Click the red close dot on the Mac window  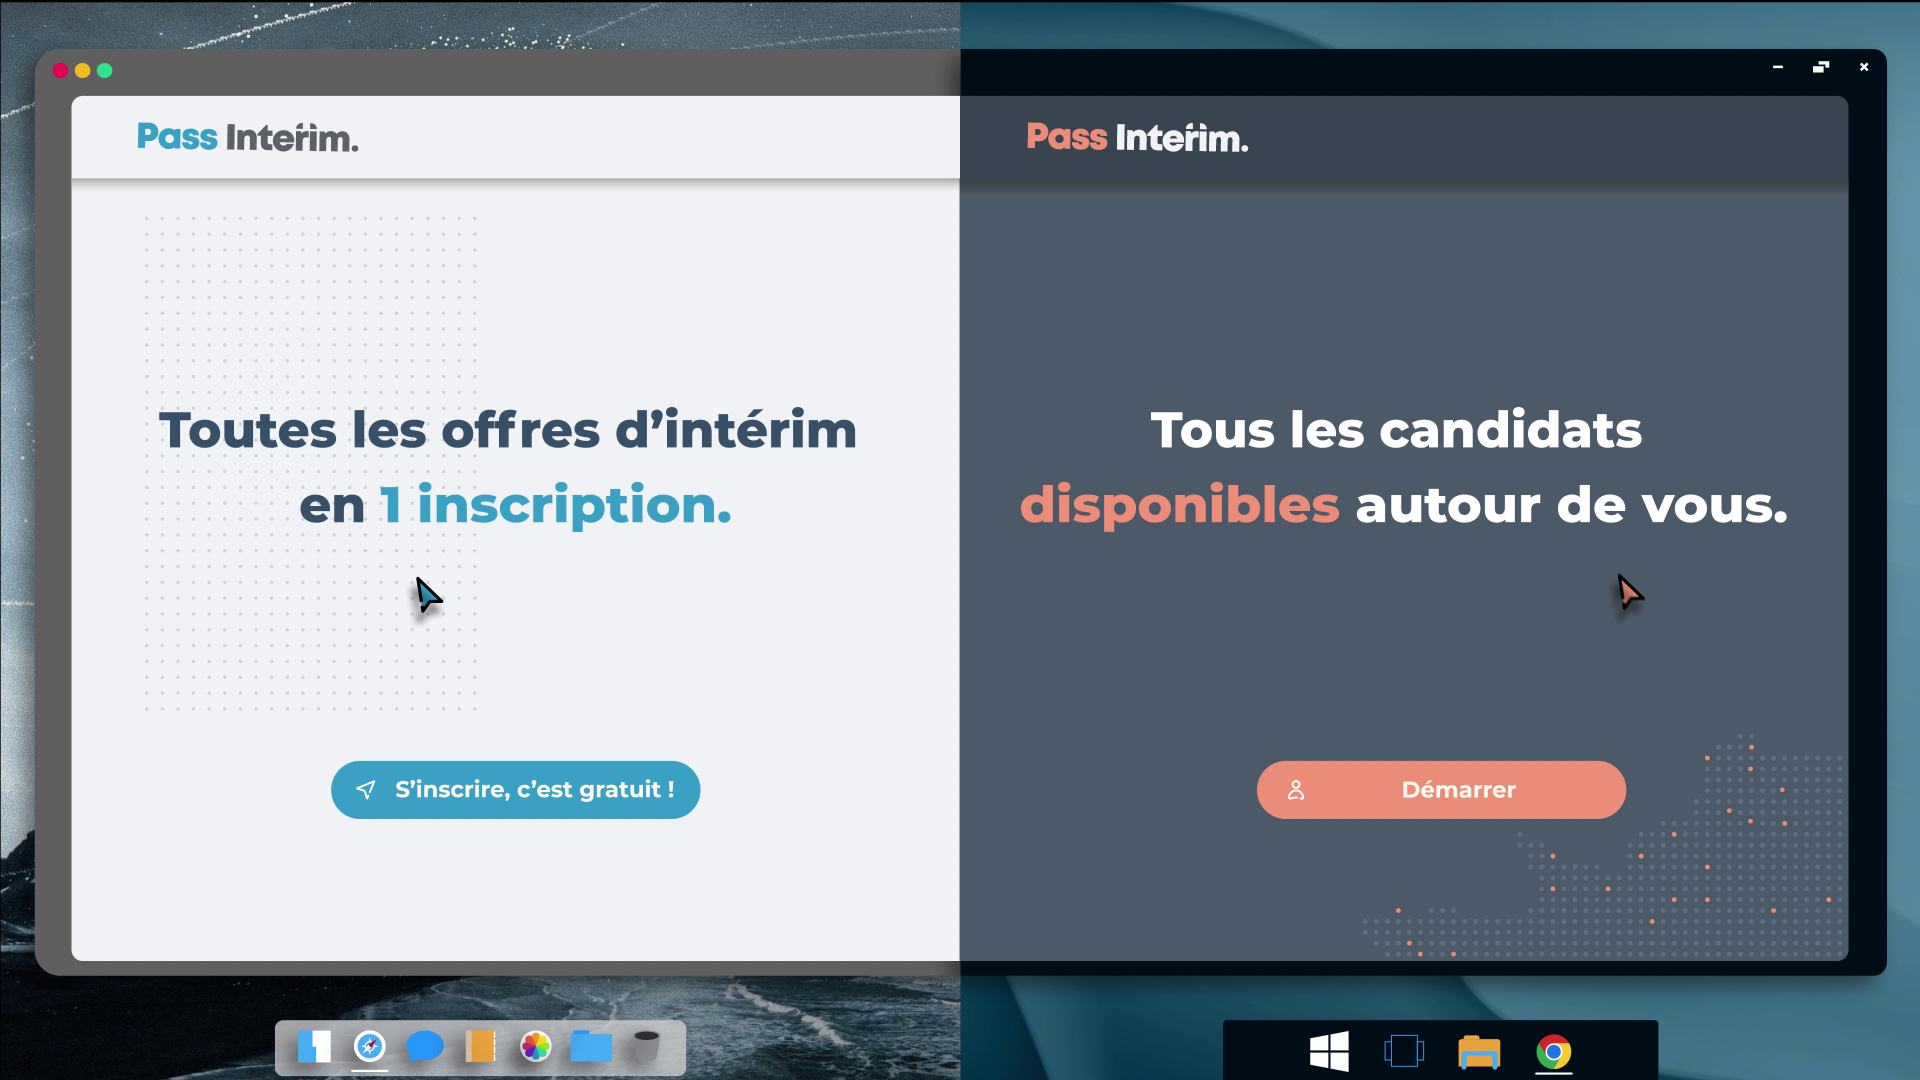pos(60,70)
